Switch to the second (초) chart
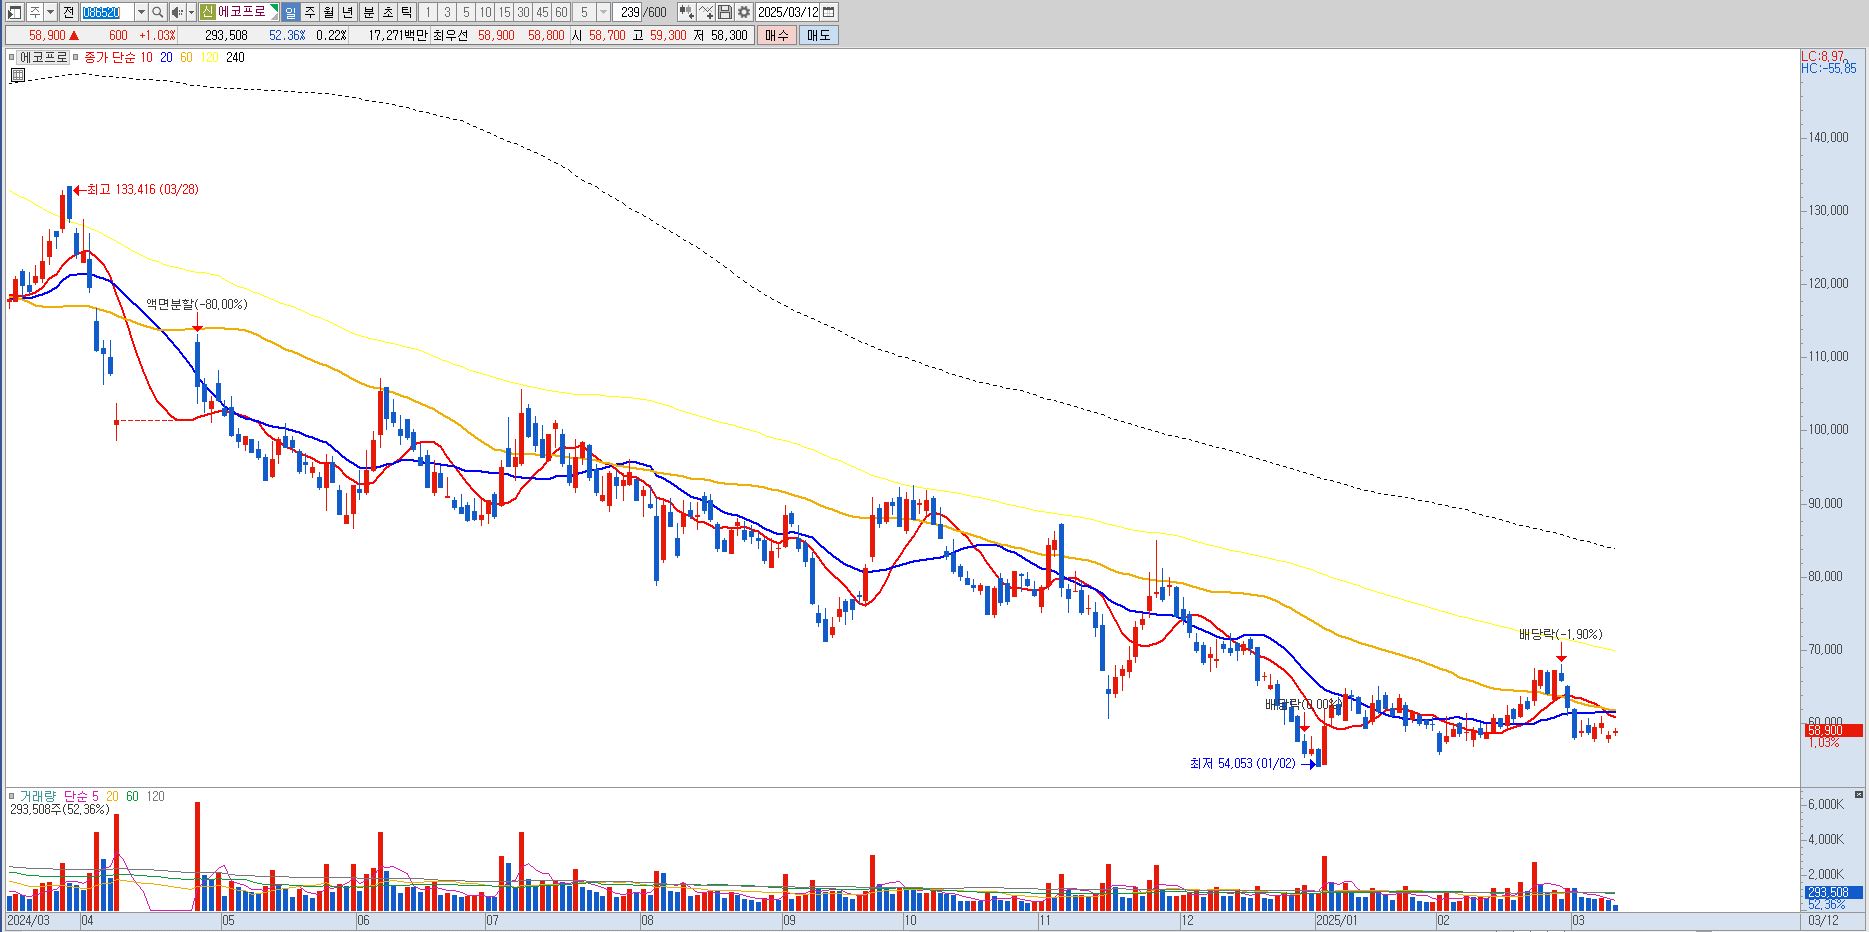1869x932 pixels. click(387, 12)
